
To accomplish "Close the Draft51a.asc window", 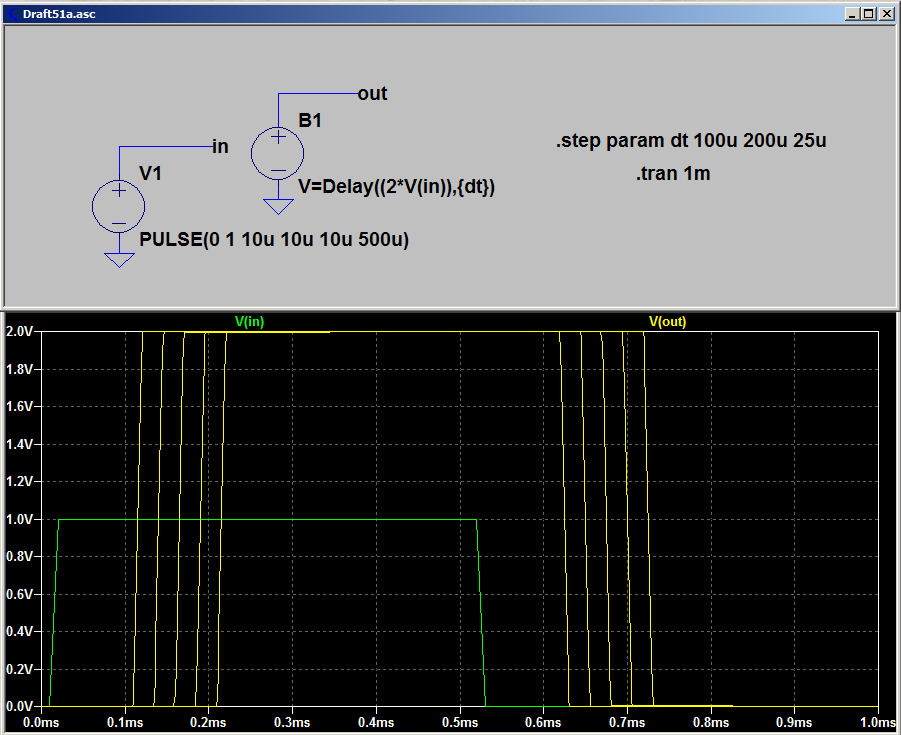I will point(885,14).
